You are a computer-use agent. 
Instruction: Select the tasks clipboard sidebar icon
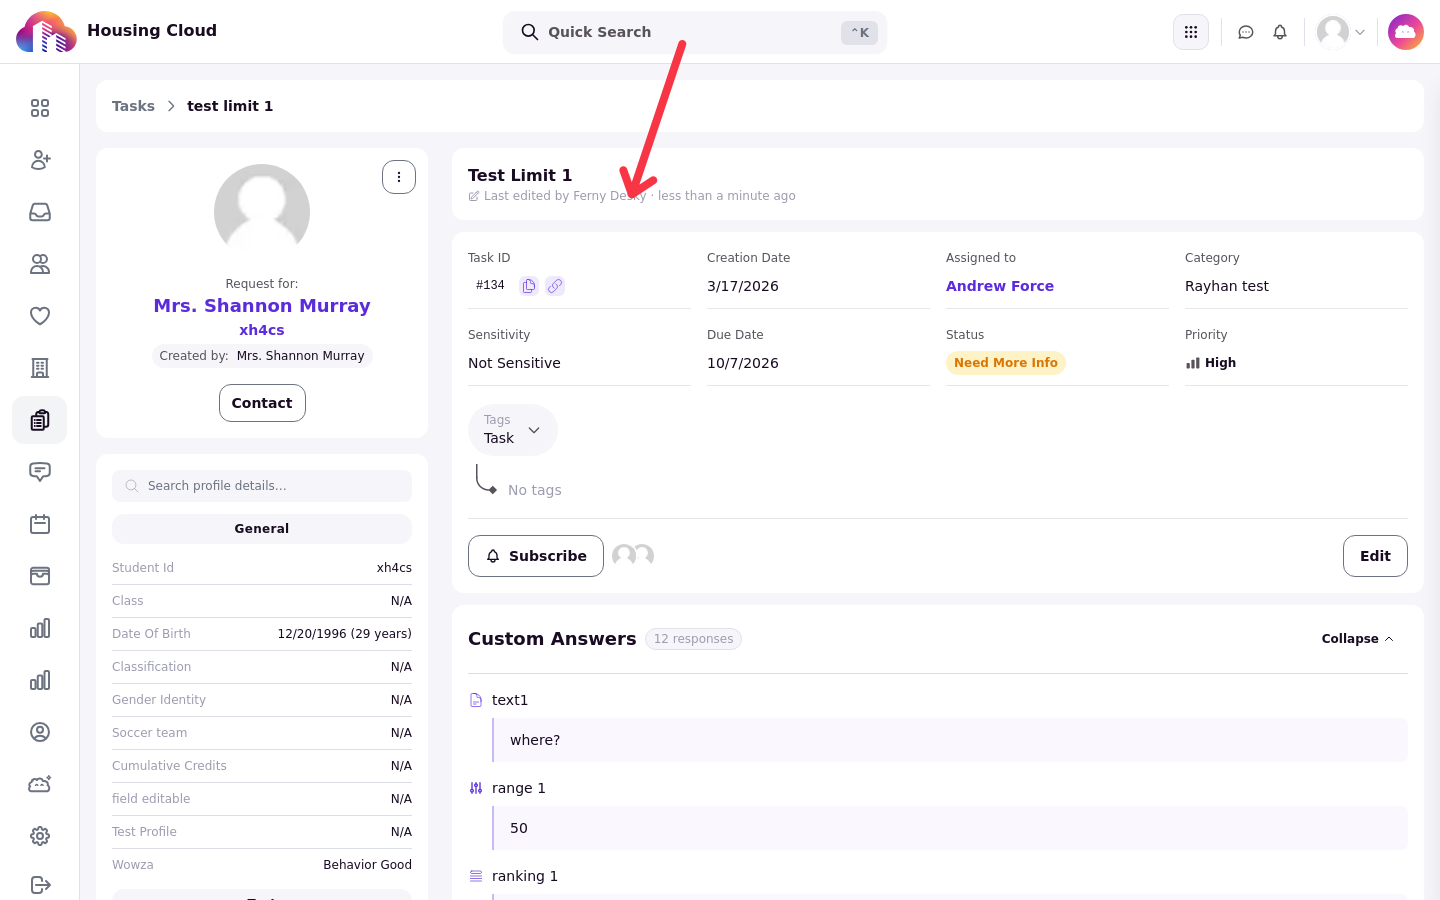[40, 420]
